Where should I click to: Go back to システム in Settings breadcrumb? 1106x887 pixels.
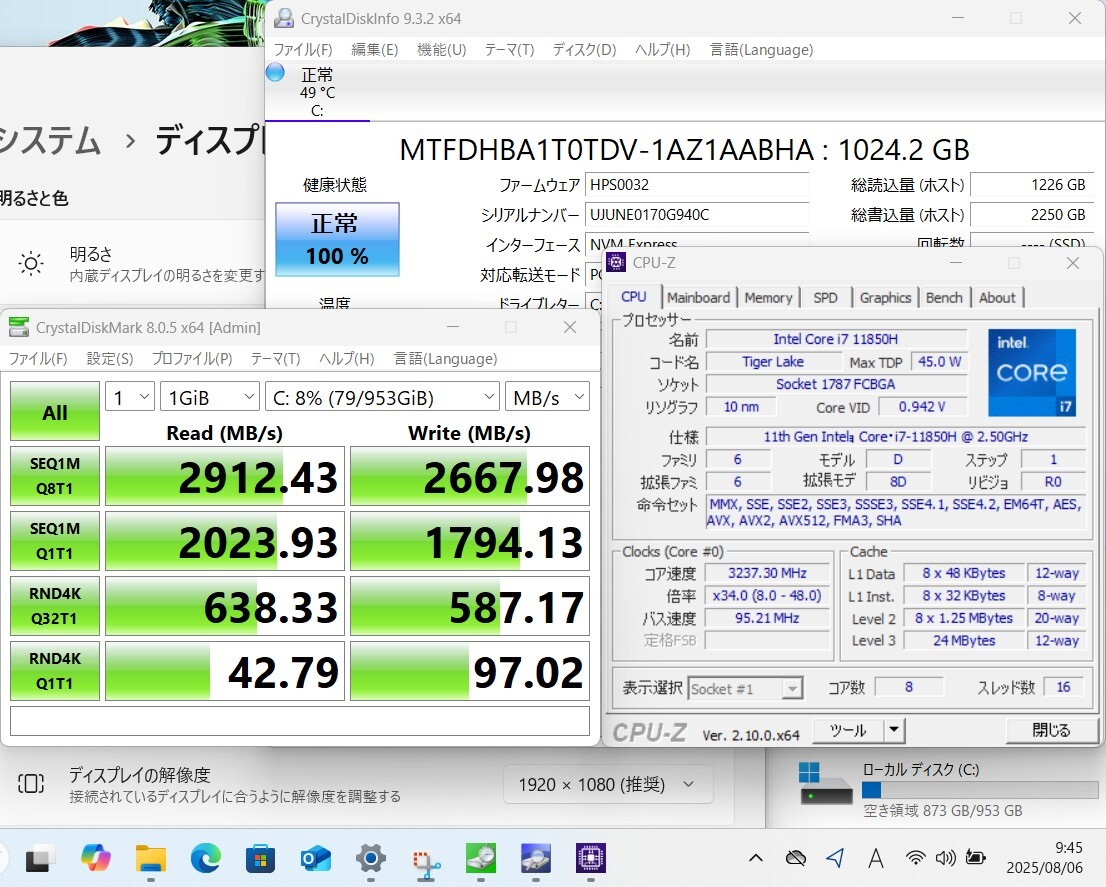(x=49, y=140)
